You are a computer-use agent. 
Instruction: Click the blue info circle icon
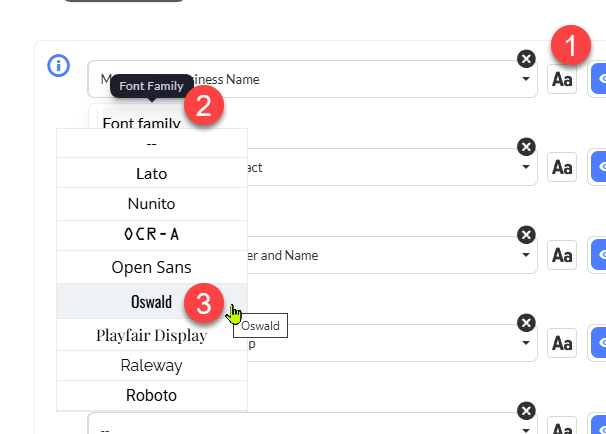point(58,66)
